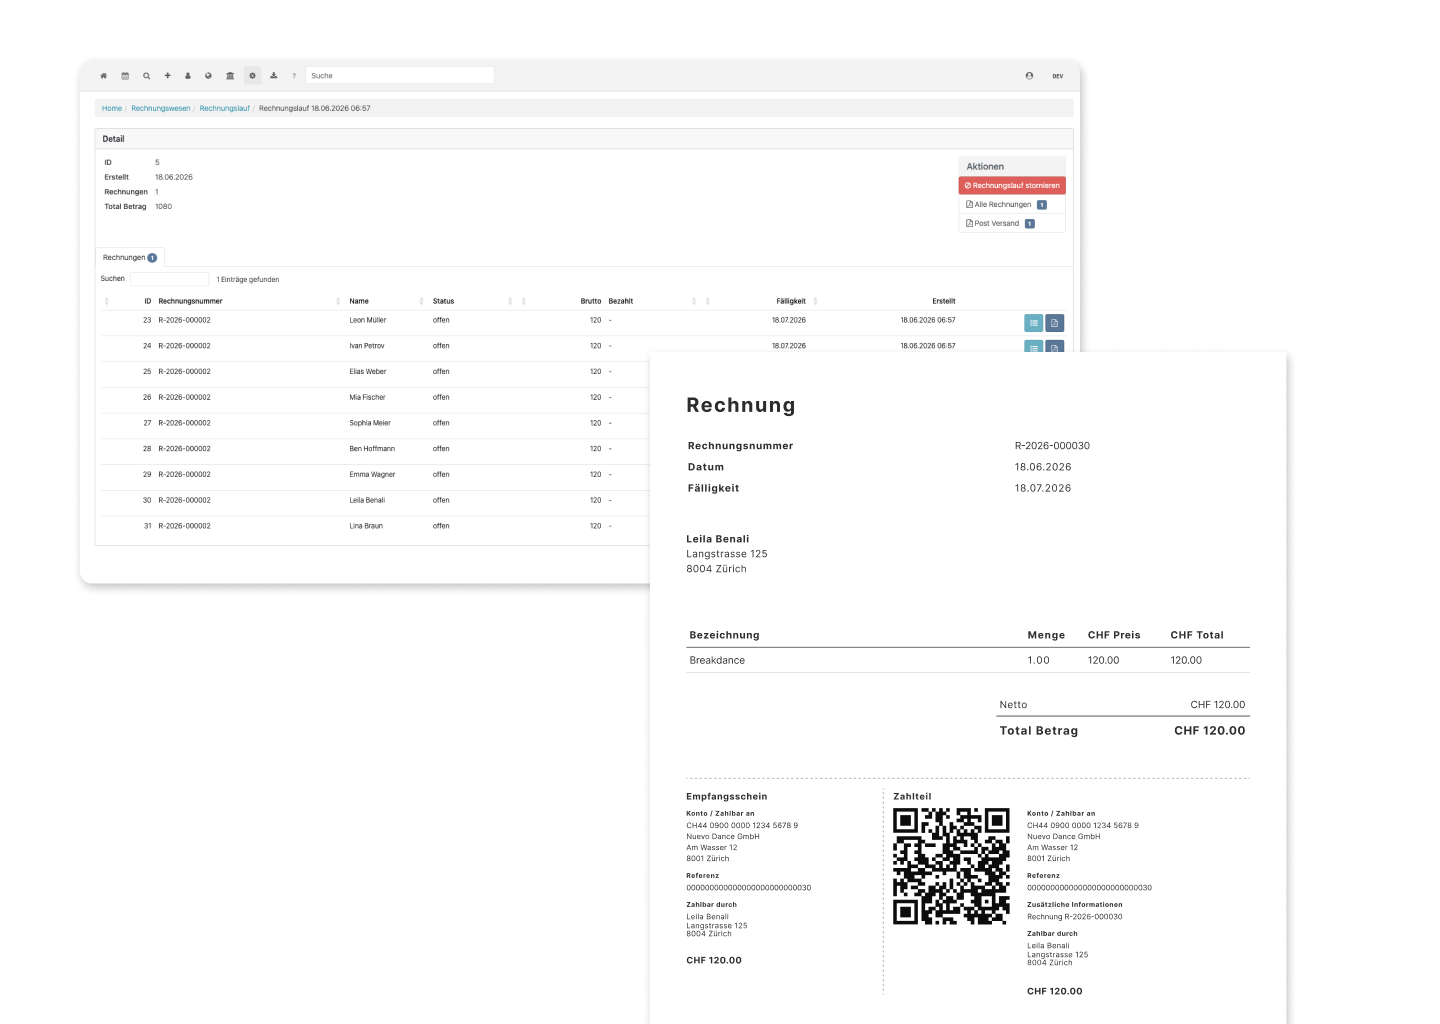Select the Mia Fischer name cell
This screenshot has height=1024, width=1440.
[x=367, y=398]
